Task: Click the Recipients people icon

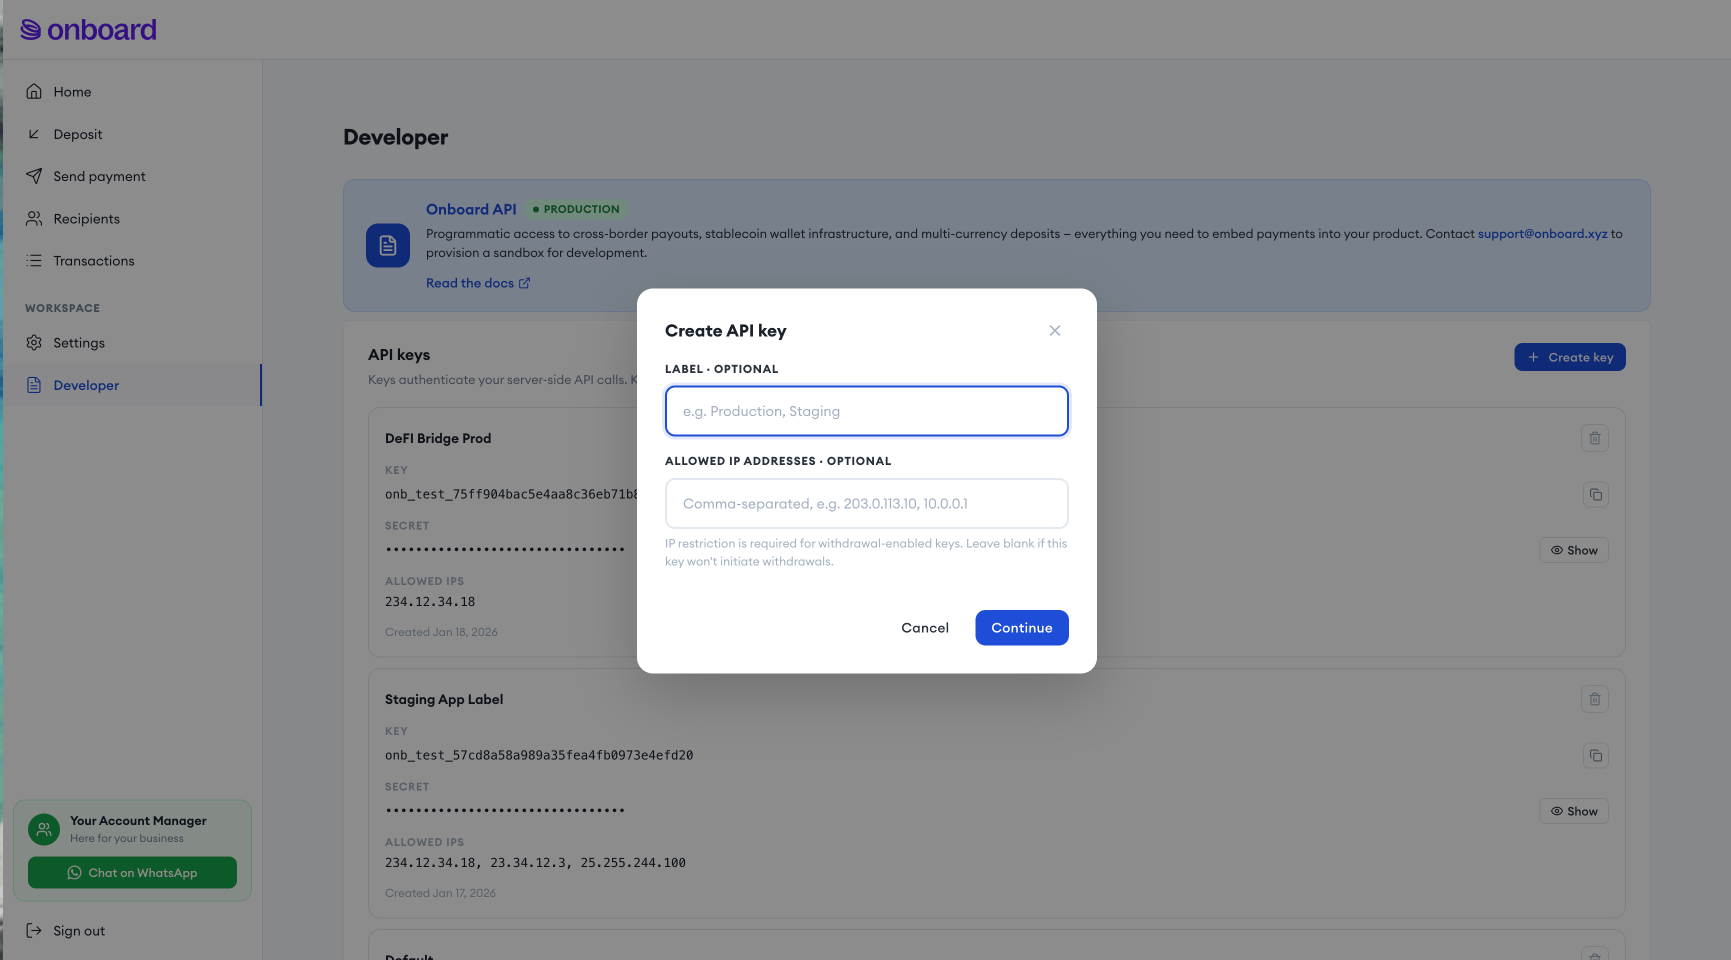Action: click(x=34, y=219)
